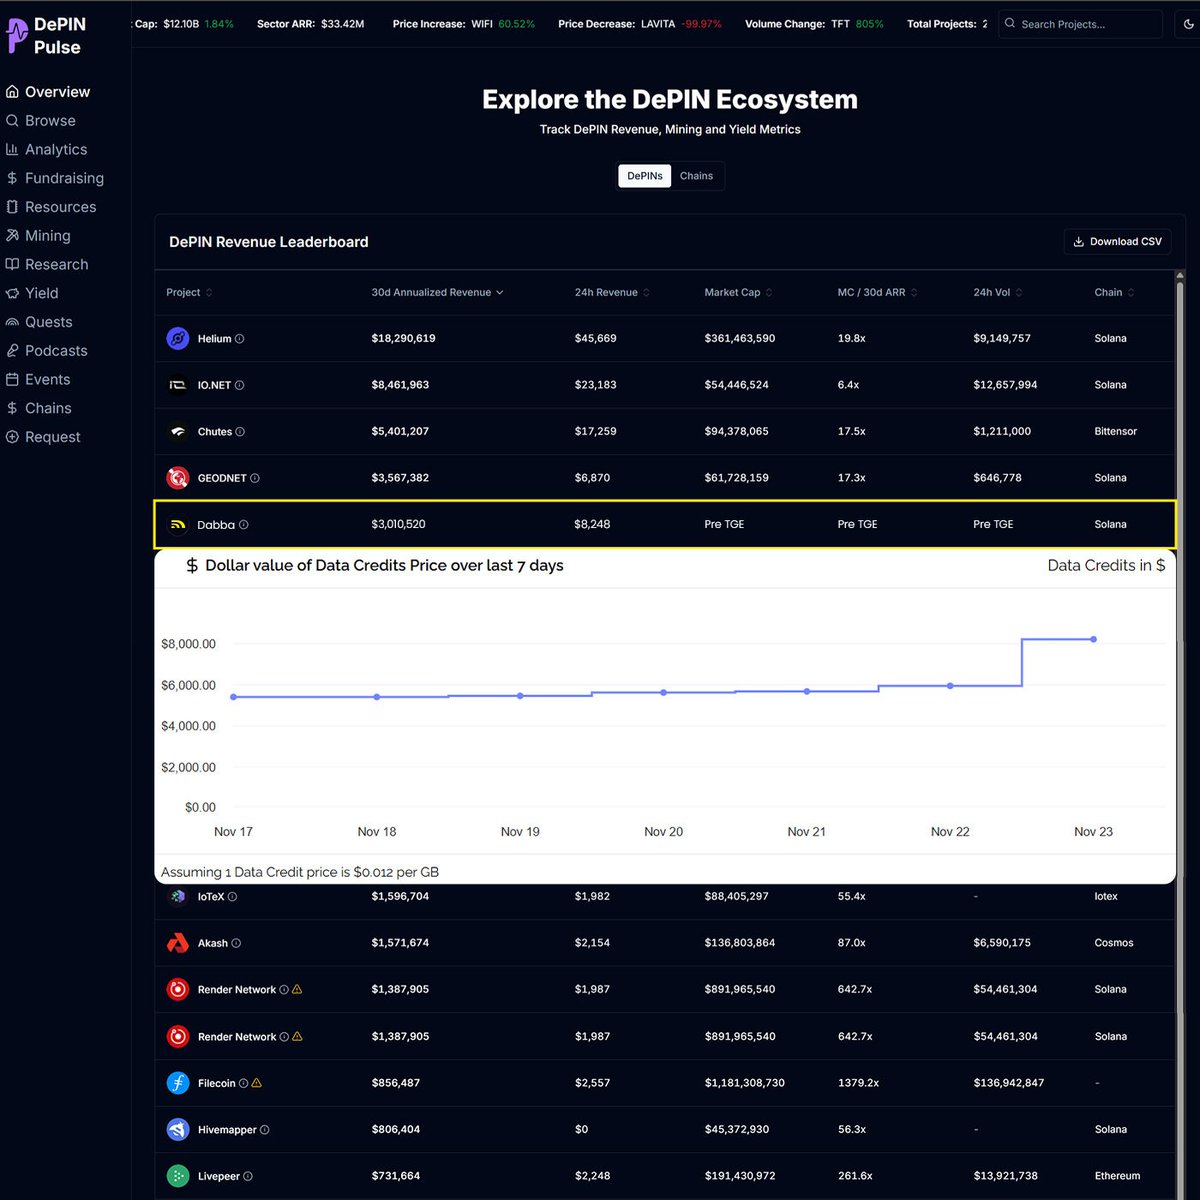
Task: Click the Quests icon in sidebar
Action: [x=12, y=322]
